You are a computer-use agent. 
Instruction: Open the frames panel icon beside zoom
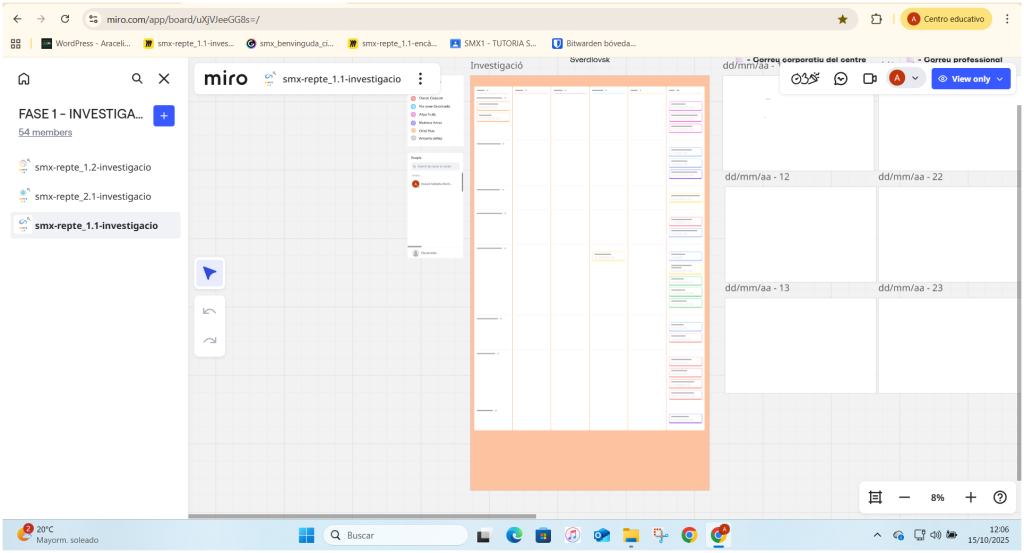click(x=875, y=497)
